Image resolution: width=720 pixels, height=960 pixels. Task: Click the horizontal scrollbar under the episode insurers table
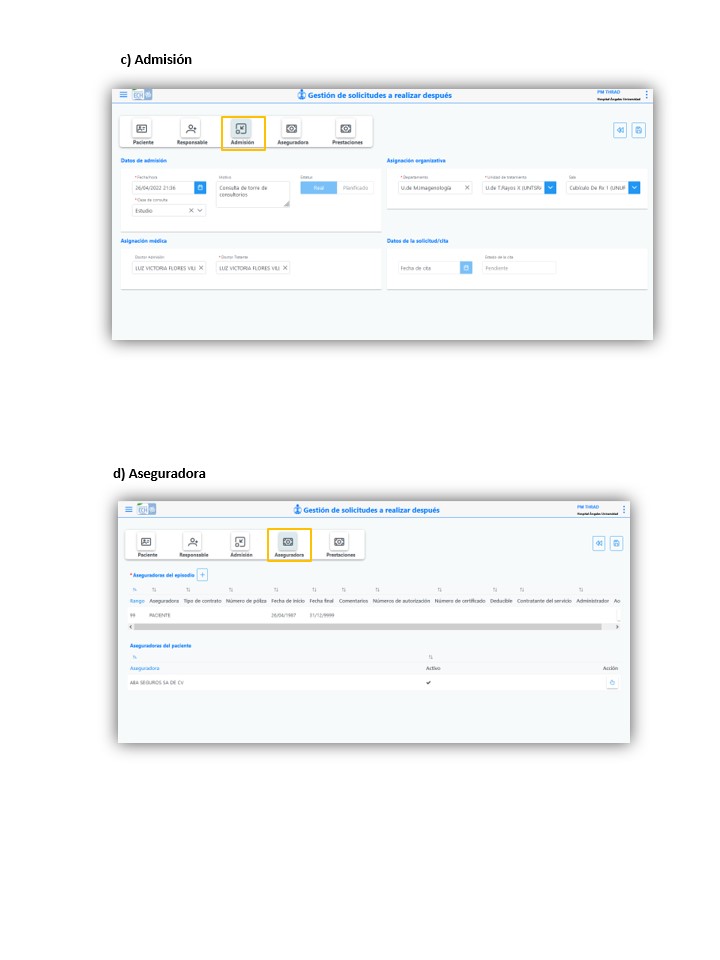[x=370, y=627]
